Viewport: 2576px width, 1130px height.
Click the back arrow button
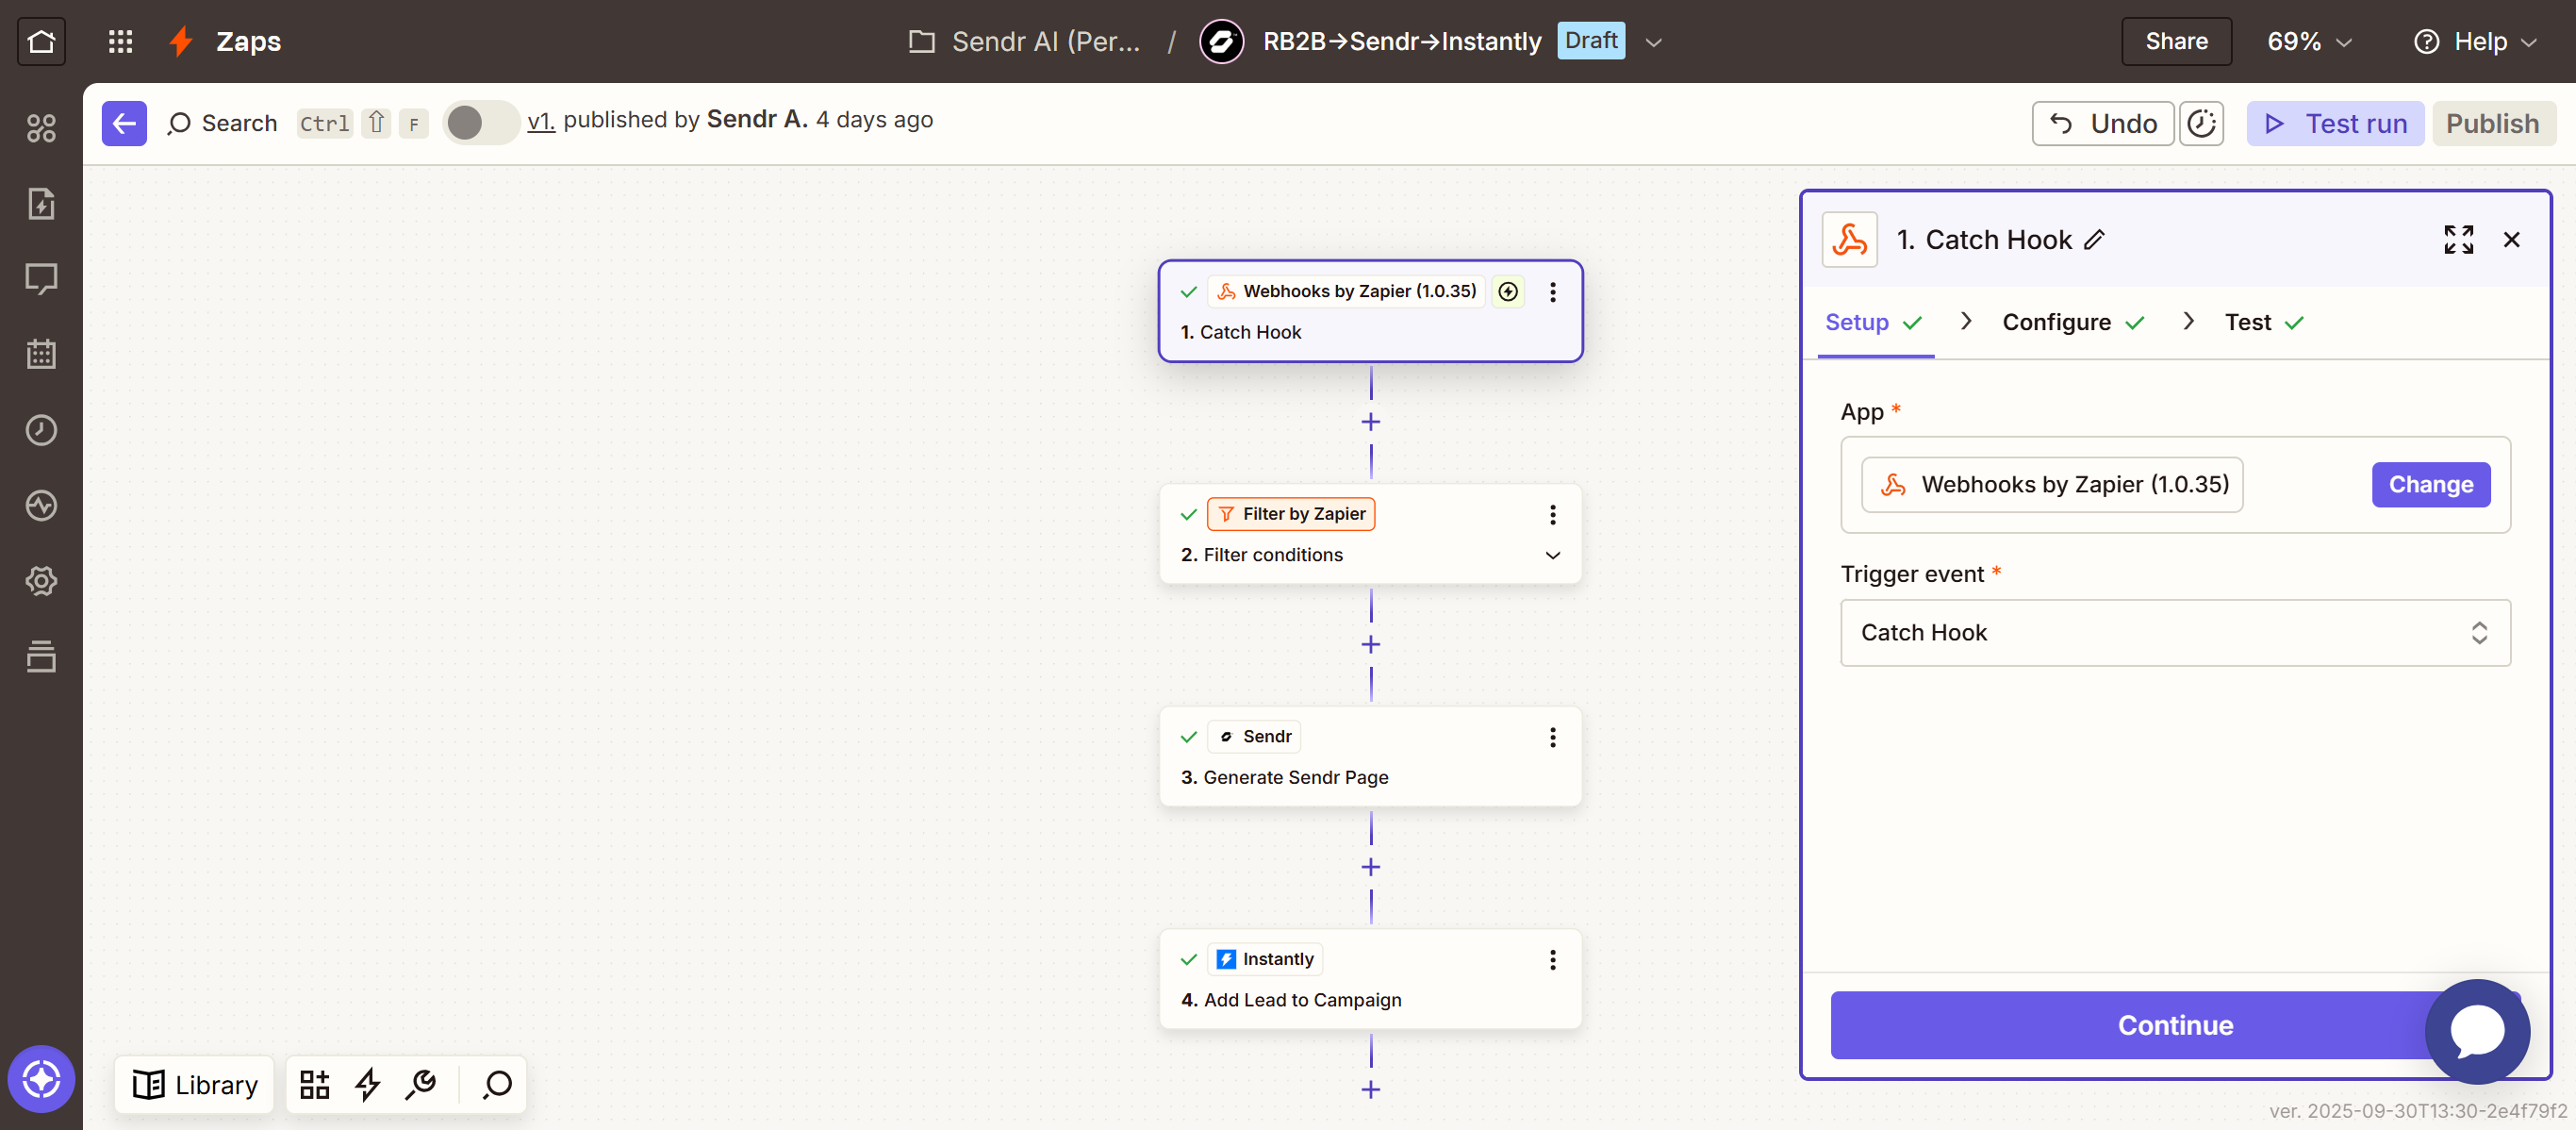[x=124, y=123]
